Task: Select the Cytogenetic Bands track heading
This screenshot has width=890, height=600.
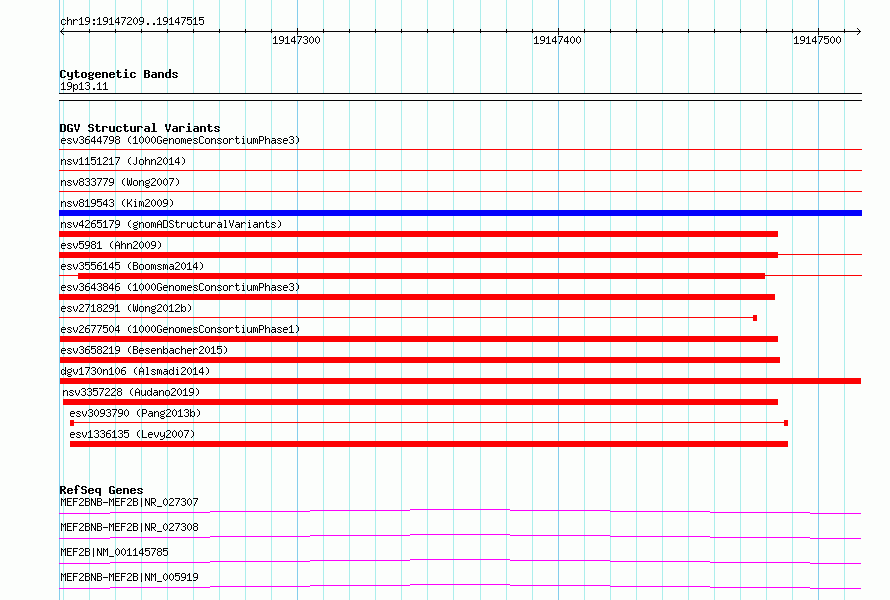Action: (119, 74)
